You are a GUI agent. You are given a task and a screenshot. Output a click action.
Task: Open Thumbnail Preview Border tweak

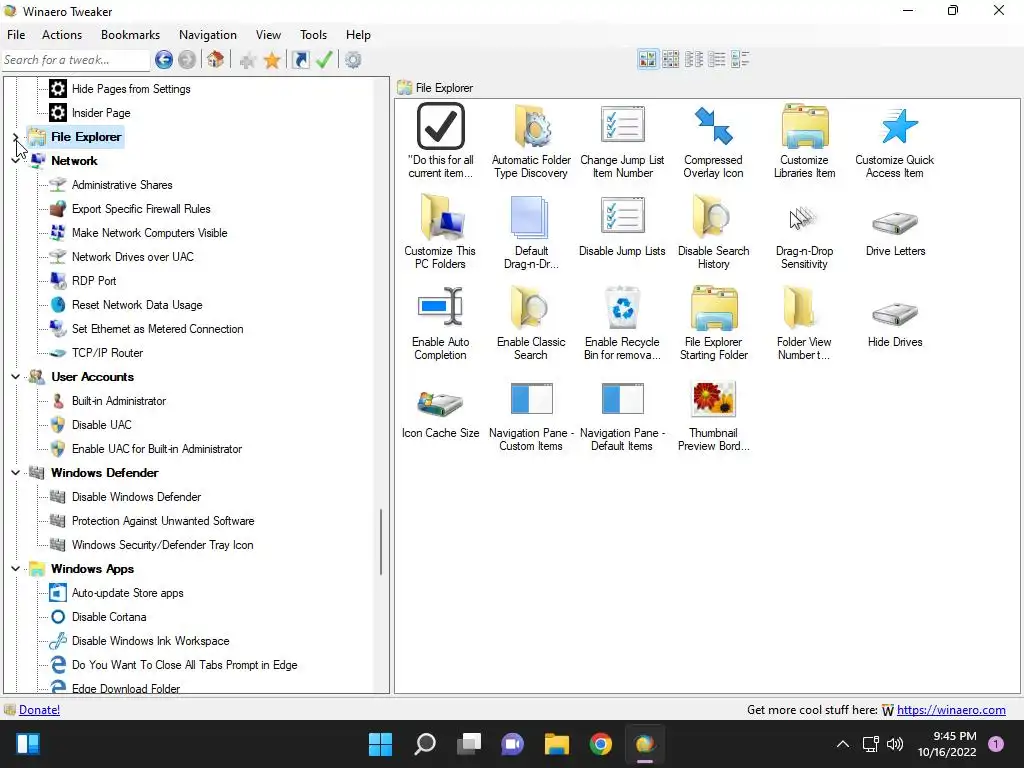click(713, 414)
